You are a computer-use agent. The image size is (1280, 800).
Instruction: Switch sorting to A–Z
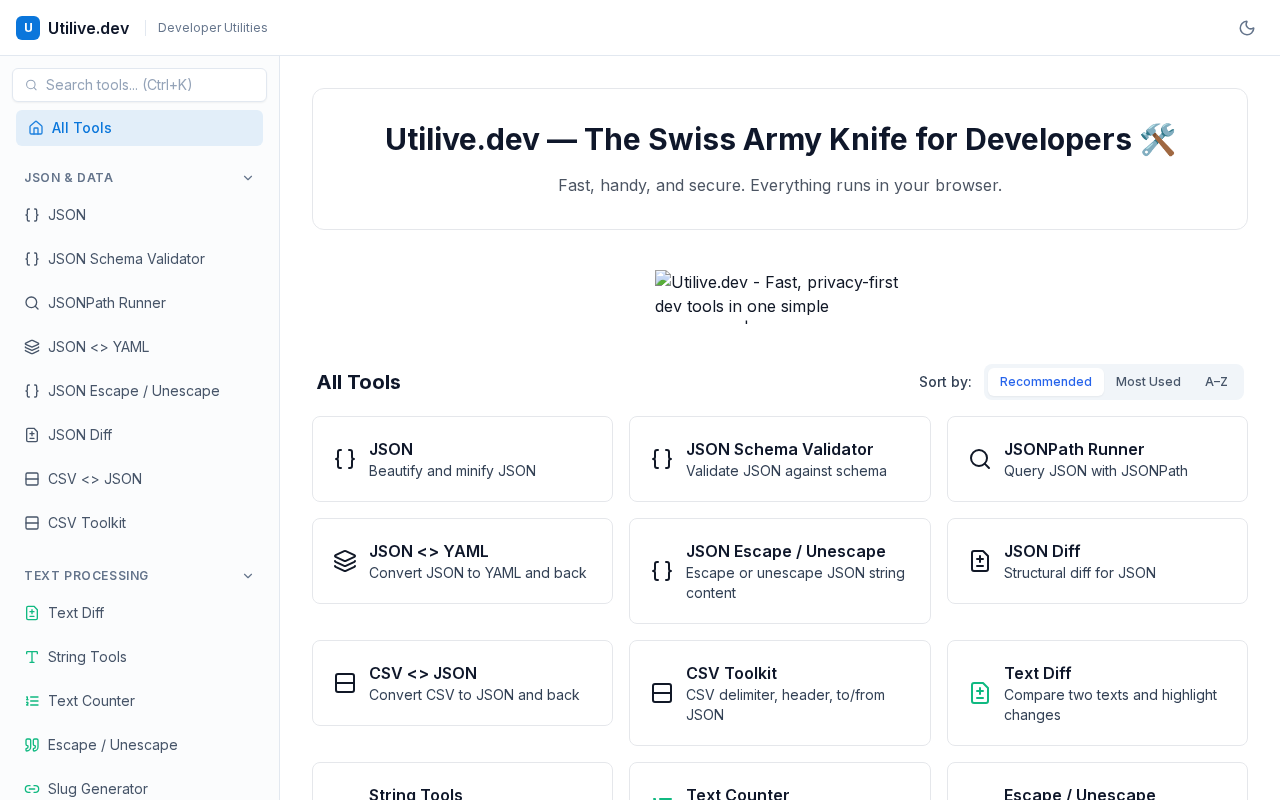pyautogui.click(x=1216, y=382)
